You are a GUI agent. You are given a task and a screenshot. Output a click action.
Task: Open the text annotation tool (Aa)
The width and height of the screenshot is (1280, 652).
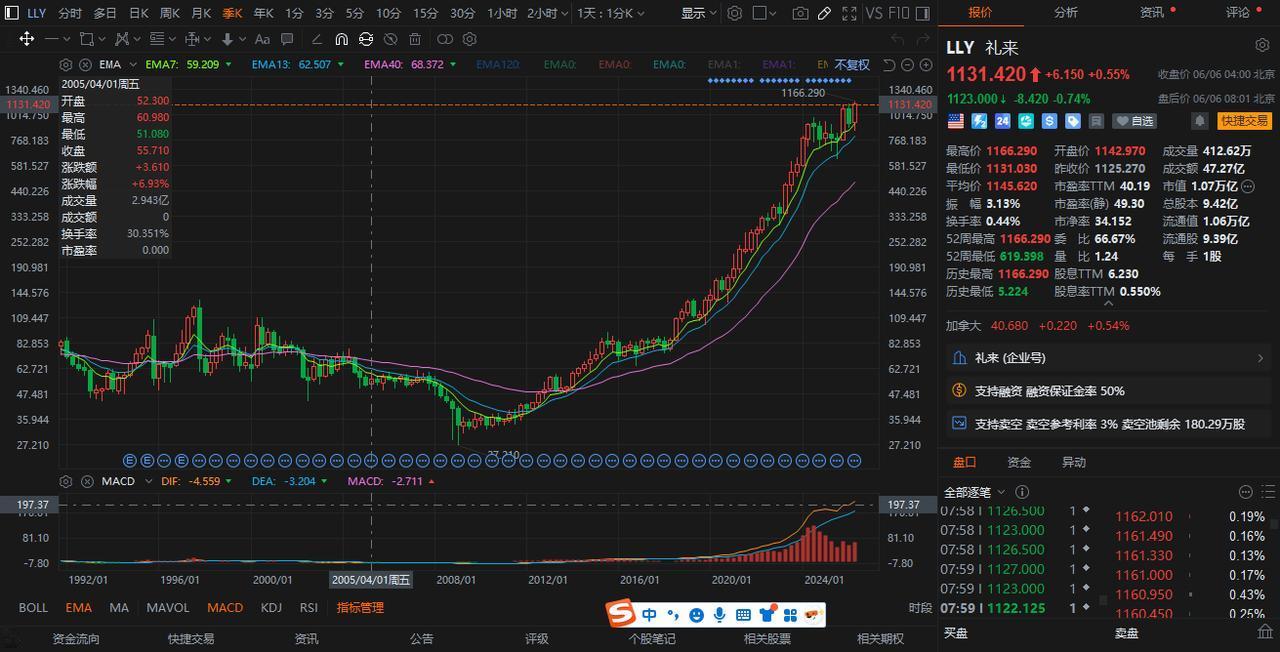[x=262, y=39]
